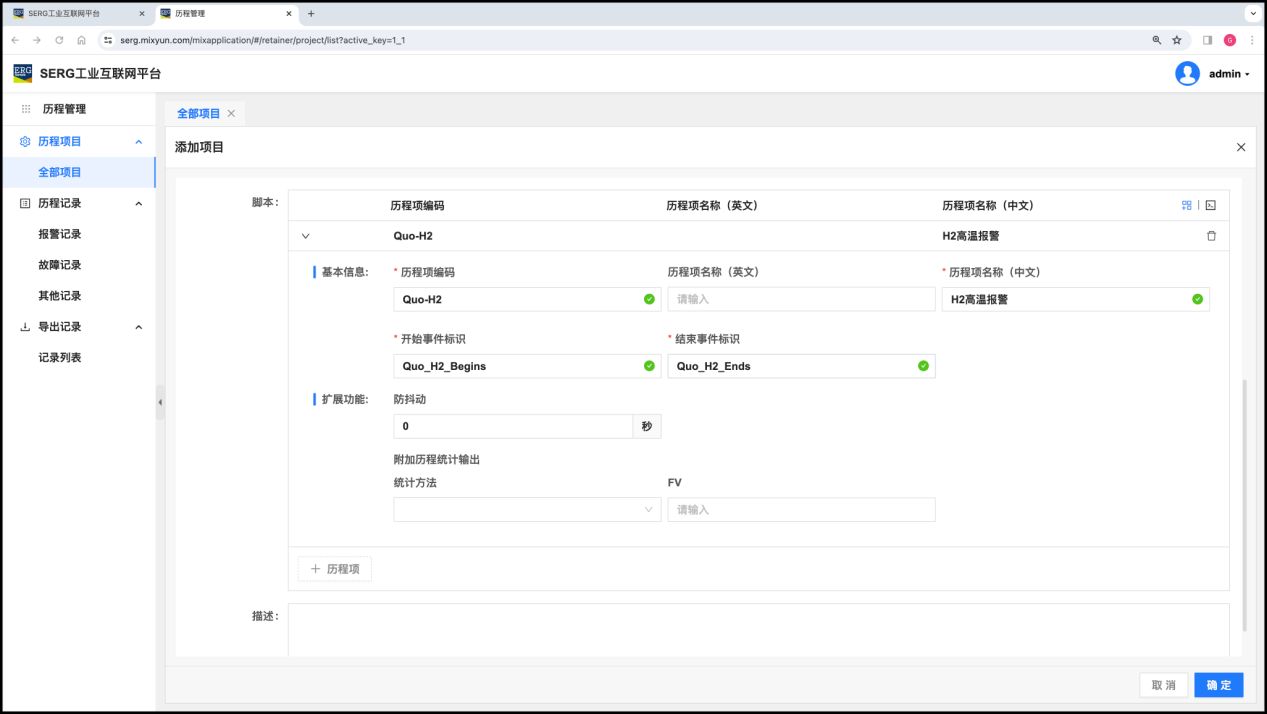Screen dimensions: 1267x714
Task: Delete the Quo-H2 script row via trash icon
Action: 1211,236
